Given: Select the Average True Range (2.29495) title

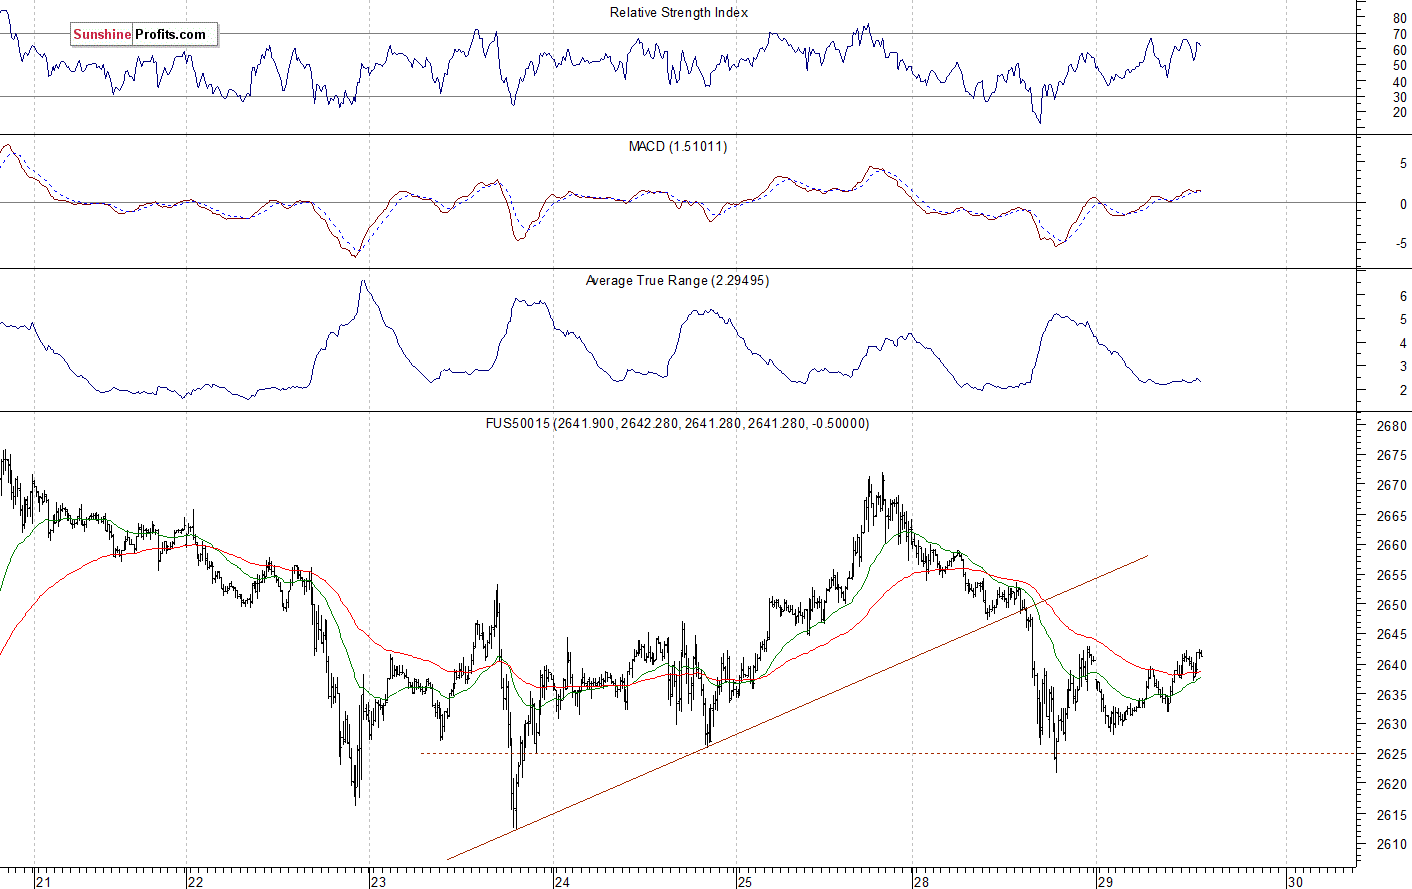Looking at the screenshot, I should tap(677, 280).
